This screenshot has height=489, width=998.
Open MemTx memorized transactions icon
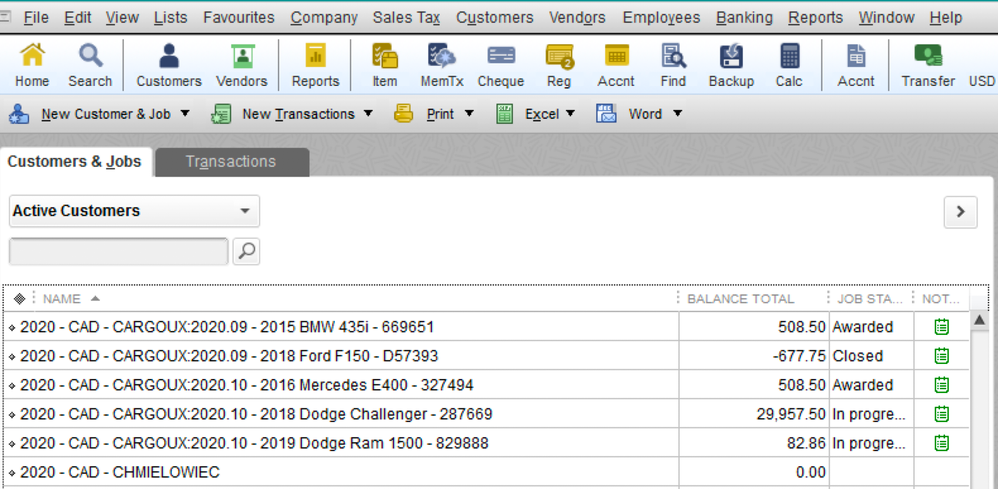tap(442, 65)
